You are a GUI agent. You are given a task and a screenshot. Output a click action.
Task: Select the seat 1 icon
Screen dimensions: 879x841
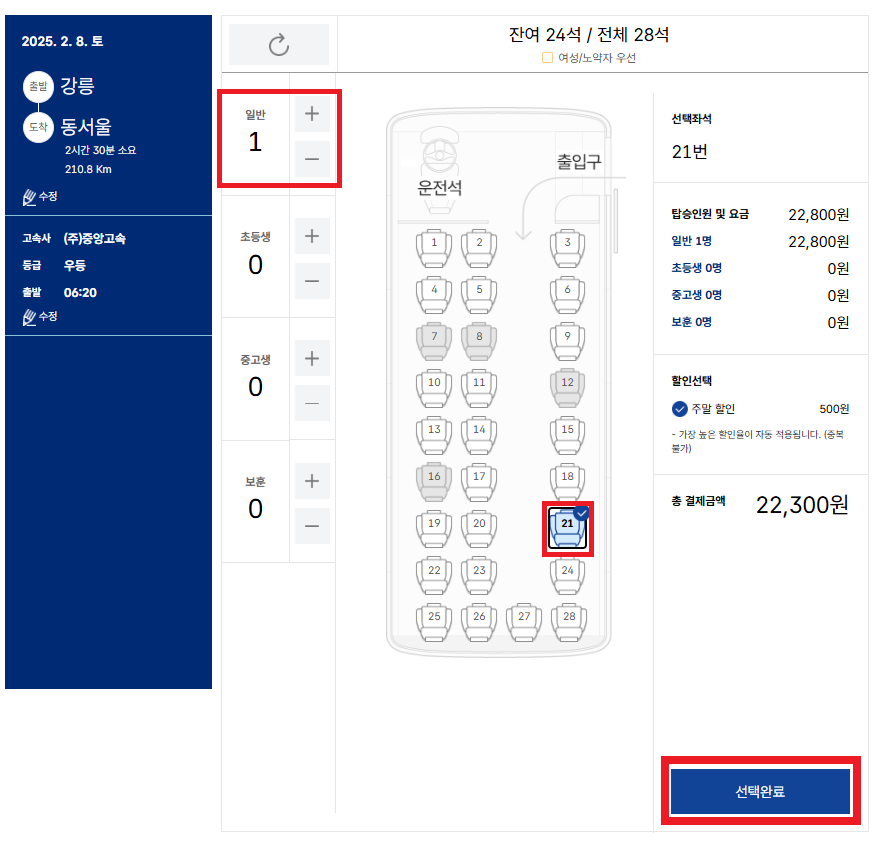coord(433,247)
